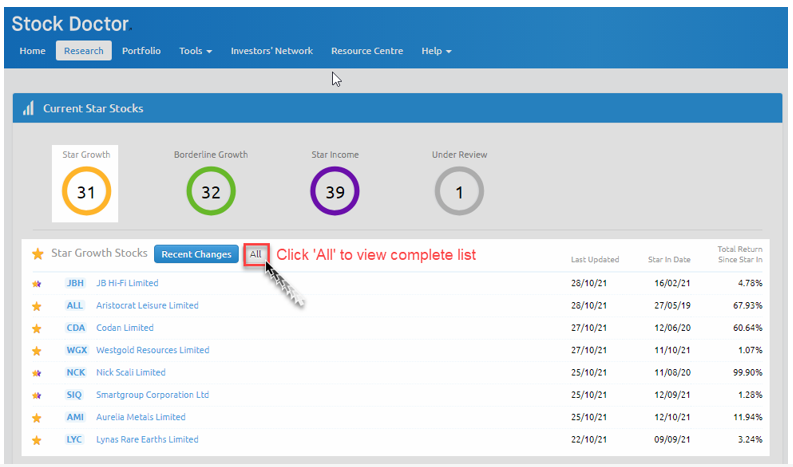The image size is (793, 467).
Task: Open Codan Limited stock page
Action: pyautogui.click(x=124, y=327)
